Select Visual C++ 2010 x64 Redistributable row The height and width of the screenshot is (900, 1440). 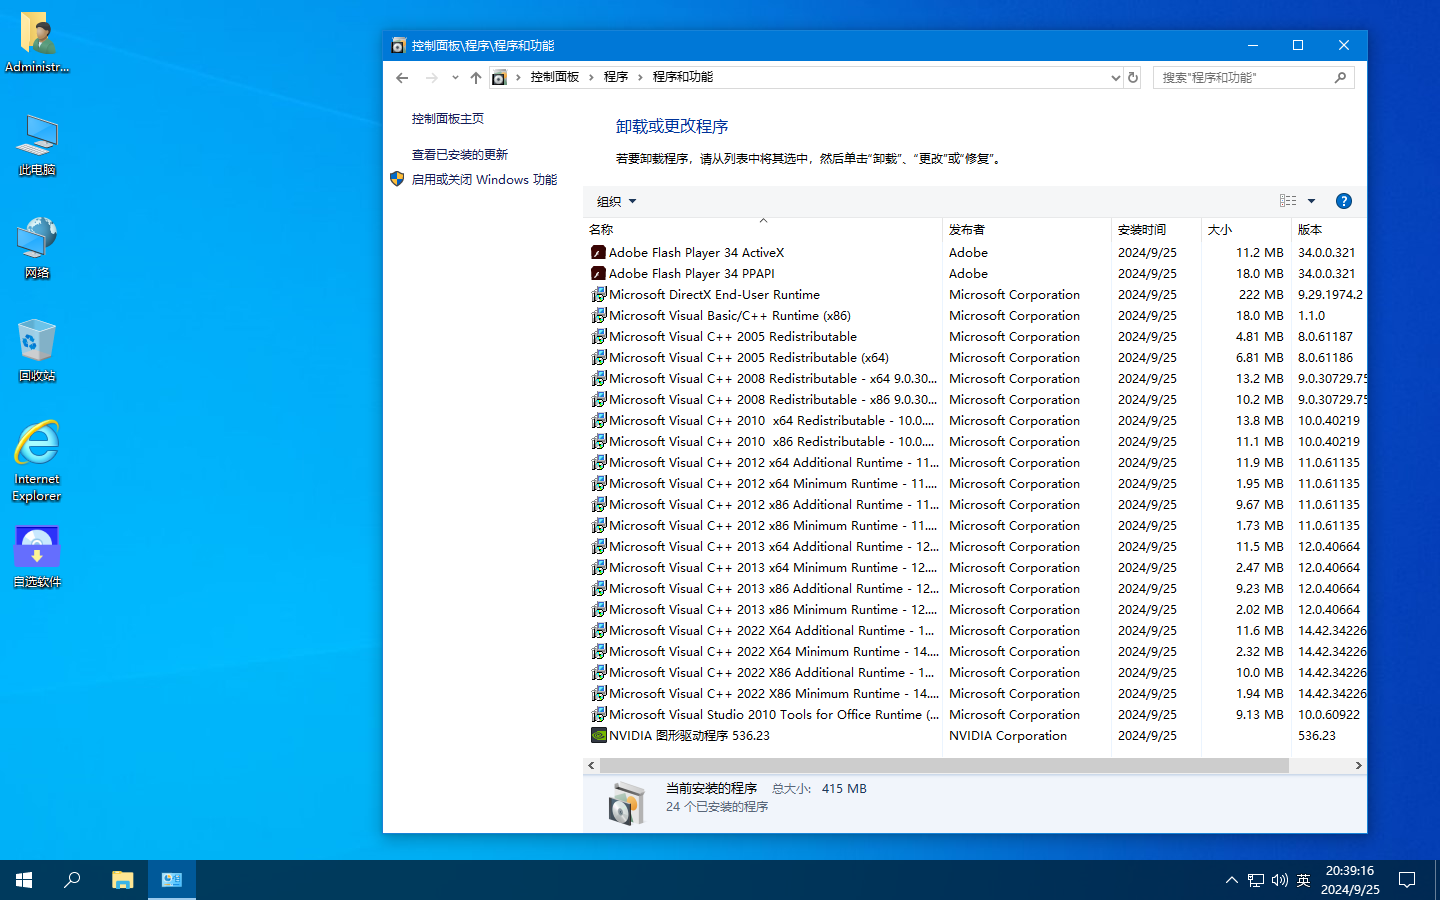coord(975,421)
